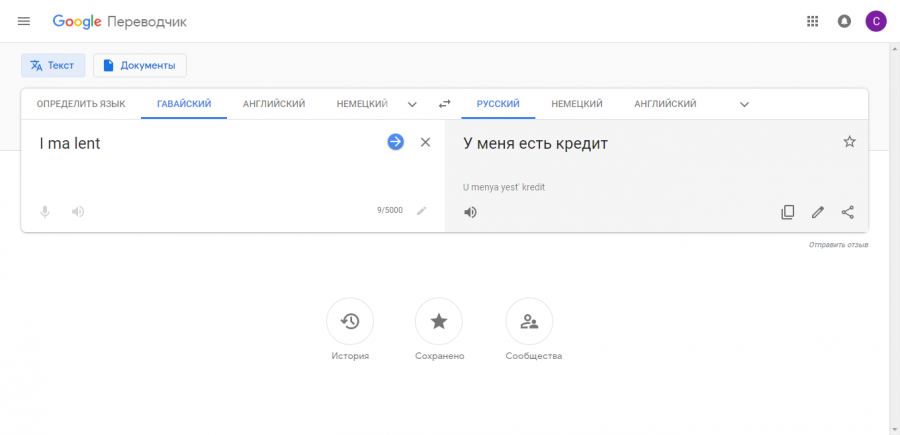Swap source and target languages
Image resolution: width=900 pixels, height=435 pixels.
tap(445, 104)
